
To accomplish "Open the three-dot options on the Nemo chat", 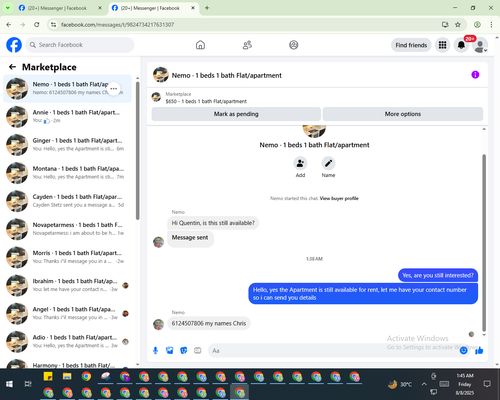I will click(114, 88).
